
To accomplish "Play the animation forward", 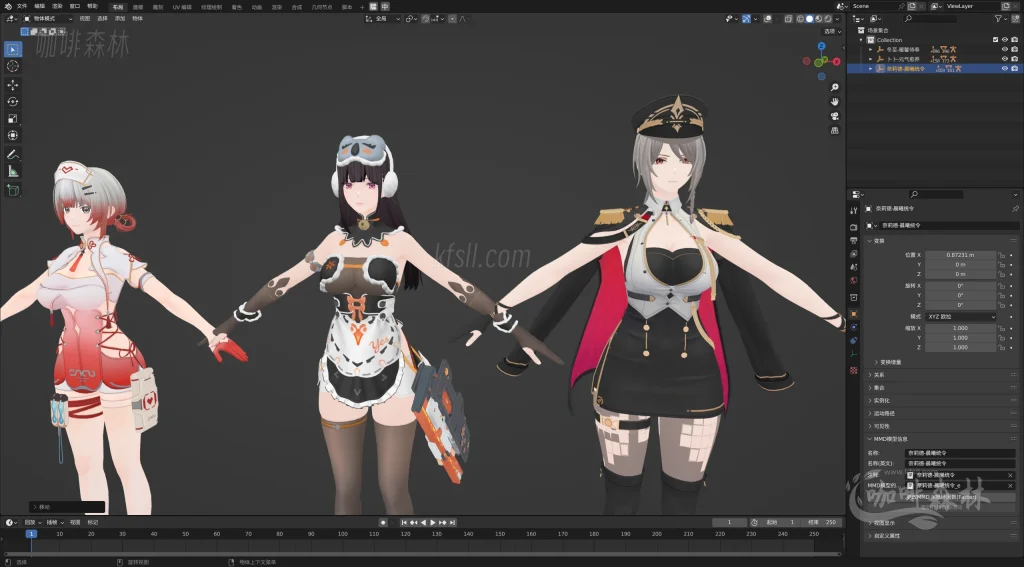I will coord(433,523).
